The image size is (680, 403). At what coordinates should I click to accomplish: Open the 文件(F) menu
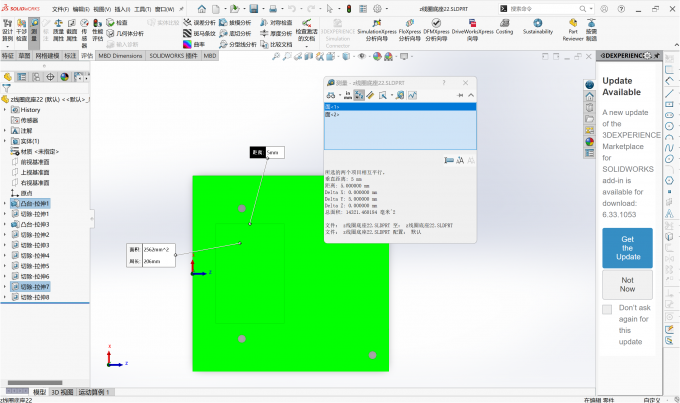tap(60, 9)
